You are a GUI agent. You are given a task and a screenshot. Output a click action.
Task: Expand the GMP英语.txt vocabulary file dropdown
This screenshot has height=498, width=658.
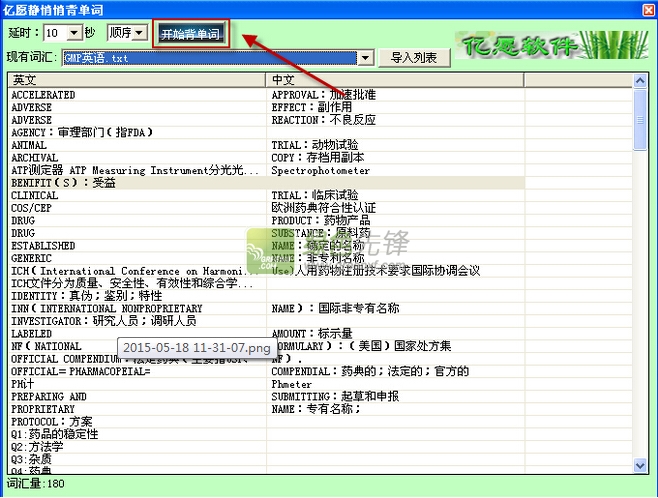tap(366, 58)
